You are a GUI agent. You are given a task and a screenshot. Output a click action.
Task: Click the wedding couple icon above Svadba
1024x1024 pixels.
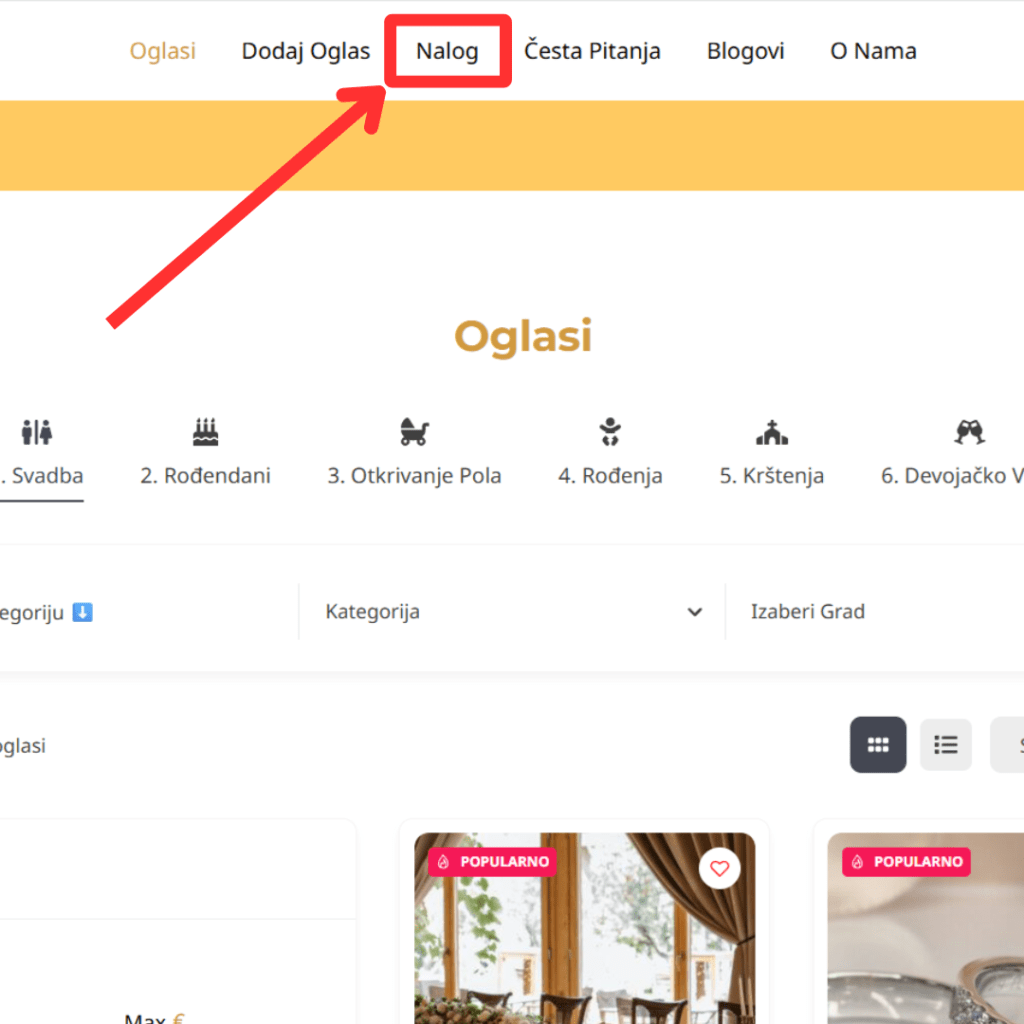36,432
